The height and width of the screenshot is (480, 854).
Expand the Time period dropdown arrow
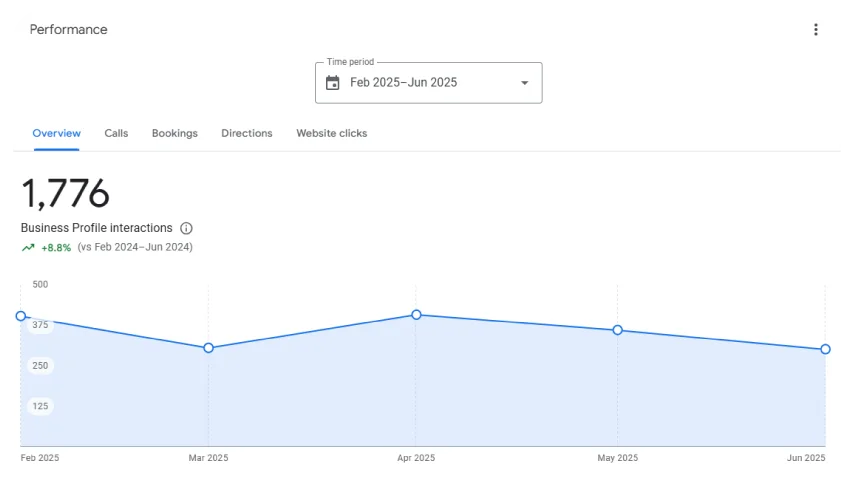coord(524,83)
